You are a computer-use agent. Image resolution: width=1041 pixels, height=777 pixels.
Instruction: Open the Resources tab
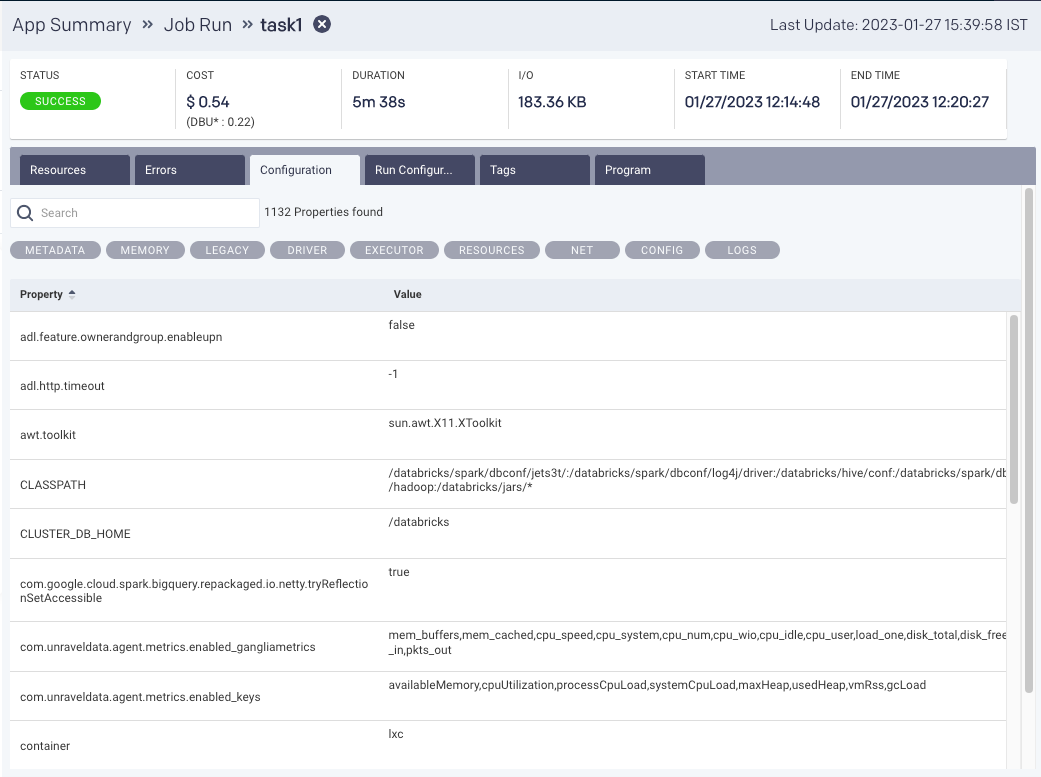pyautogui.click(x=74, y=169)
